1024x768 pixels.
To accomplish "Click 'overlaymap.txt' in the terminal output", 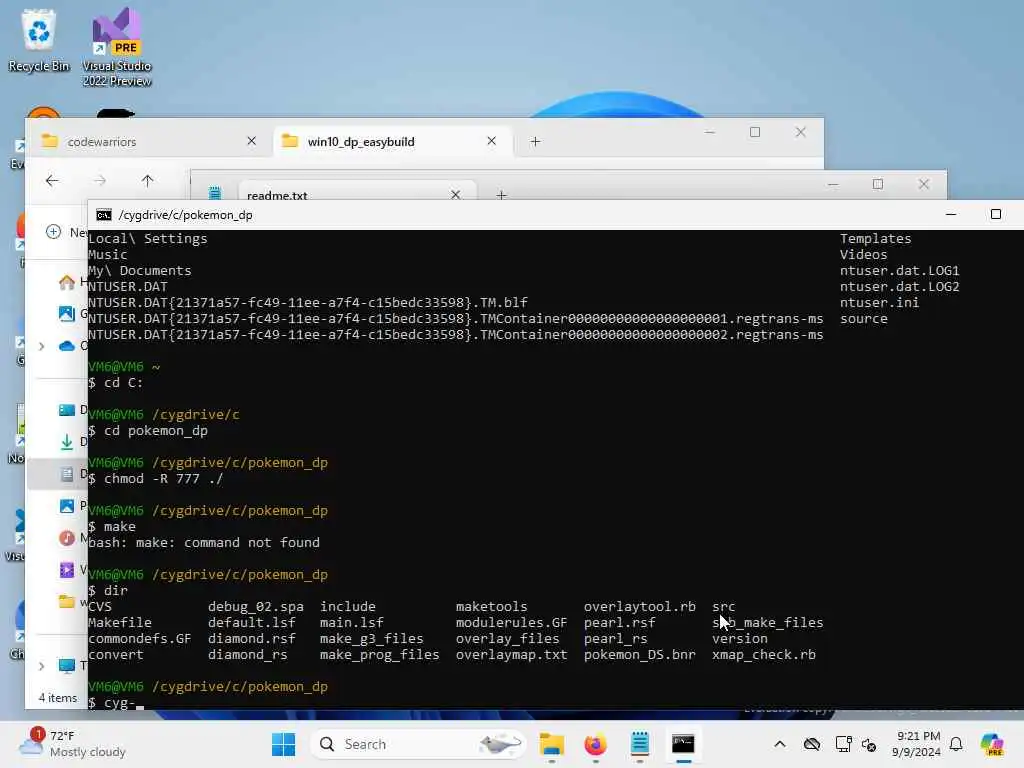I will pyautogui.click(x=511, y=654).
